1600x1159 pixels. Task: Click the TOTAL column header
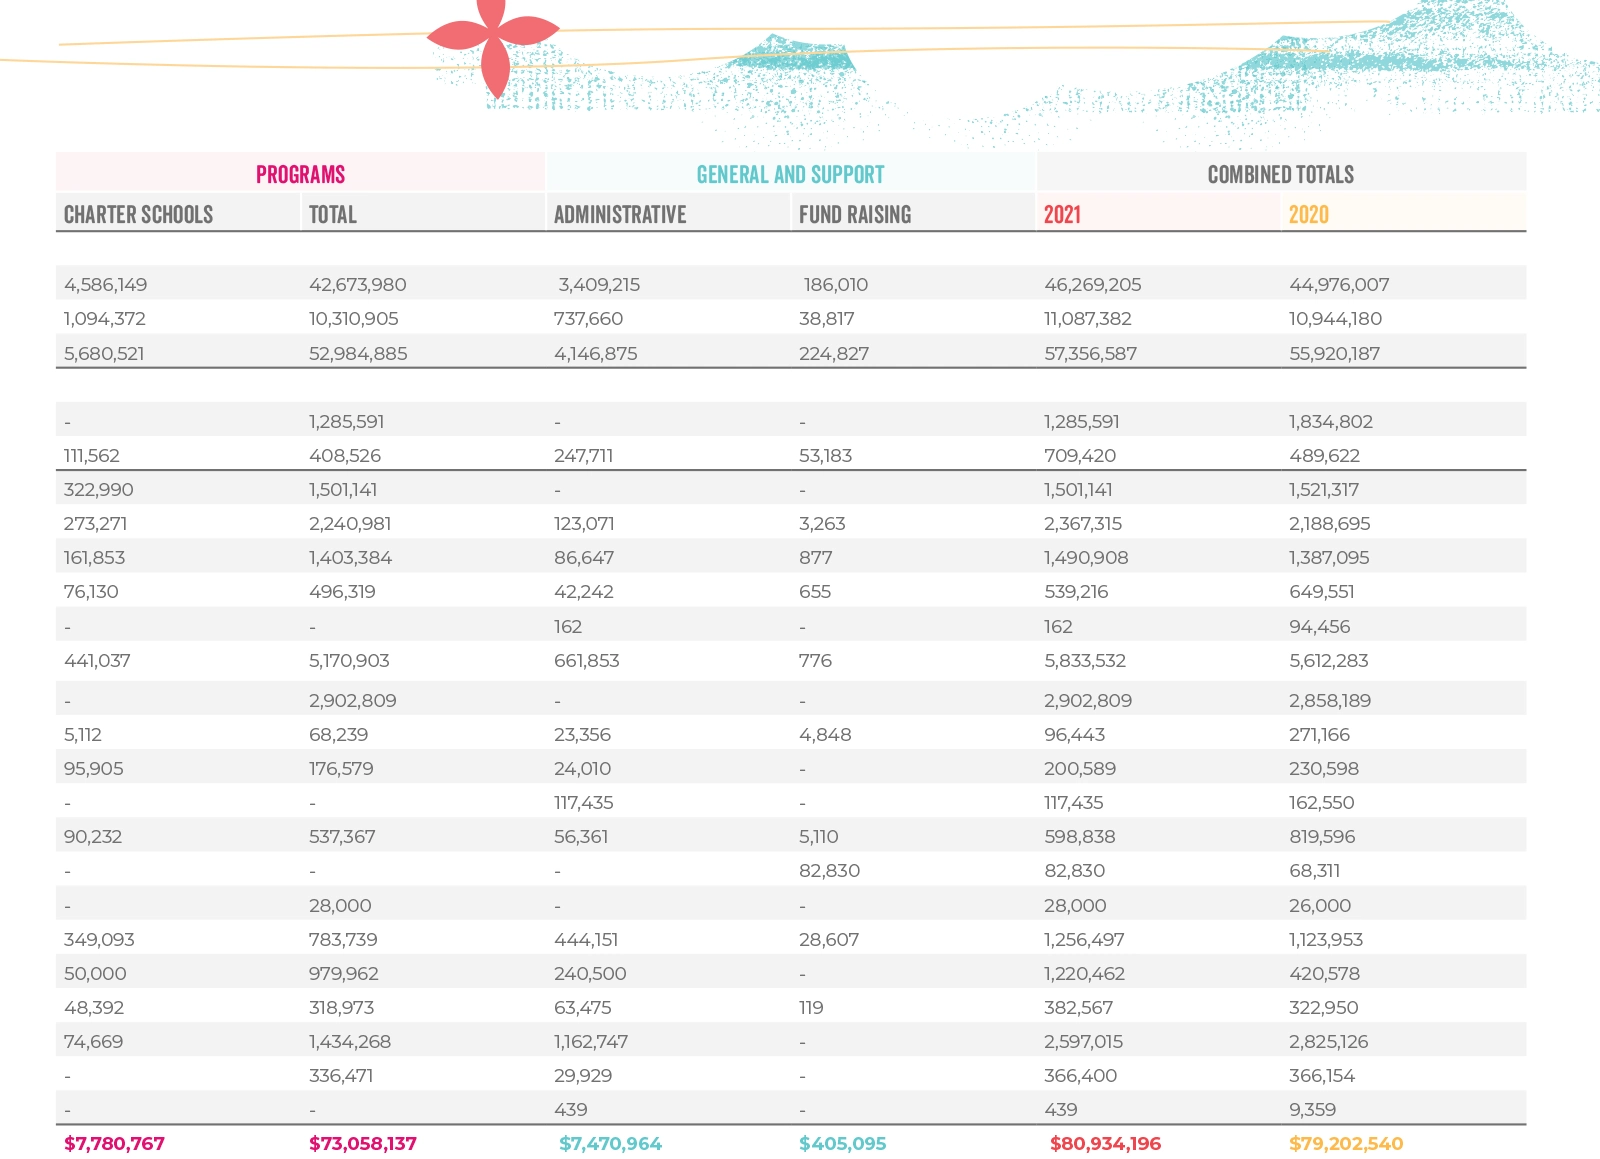[x=332, y=215]
